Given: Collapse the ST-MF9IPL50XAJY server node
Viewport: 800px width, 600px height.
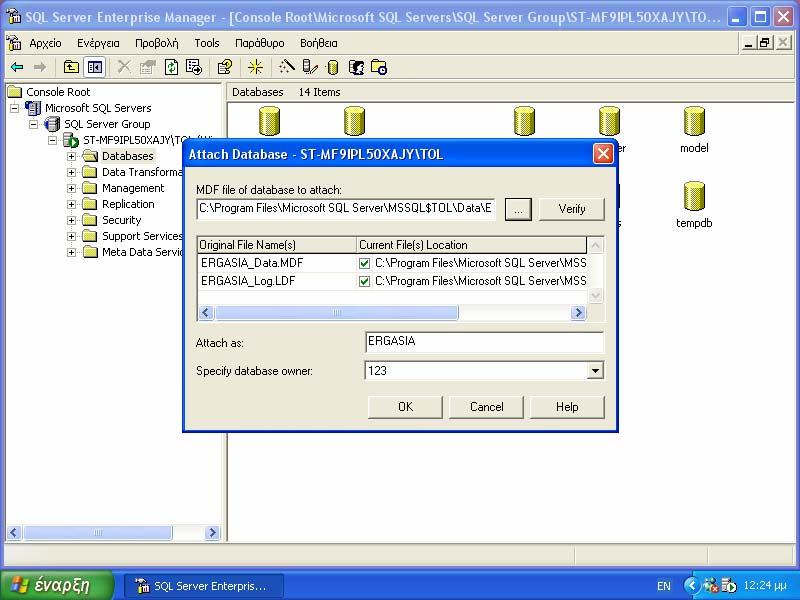Looking at the screenshot, I should coord(53,140).
